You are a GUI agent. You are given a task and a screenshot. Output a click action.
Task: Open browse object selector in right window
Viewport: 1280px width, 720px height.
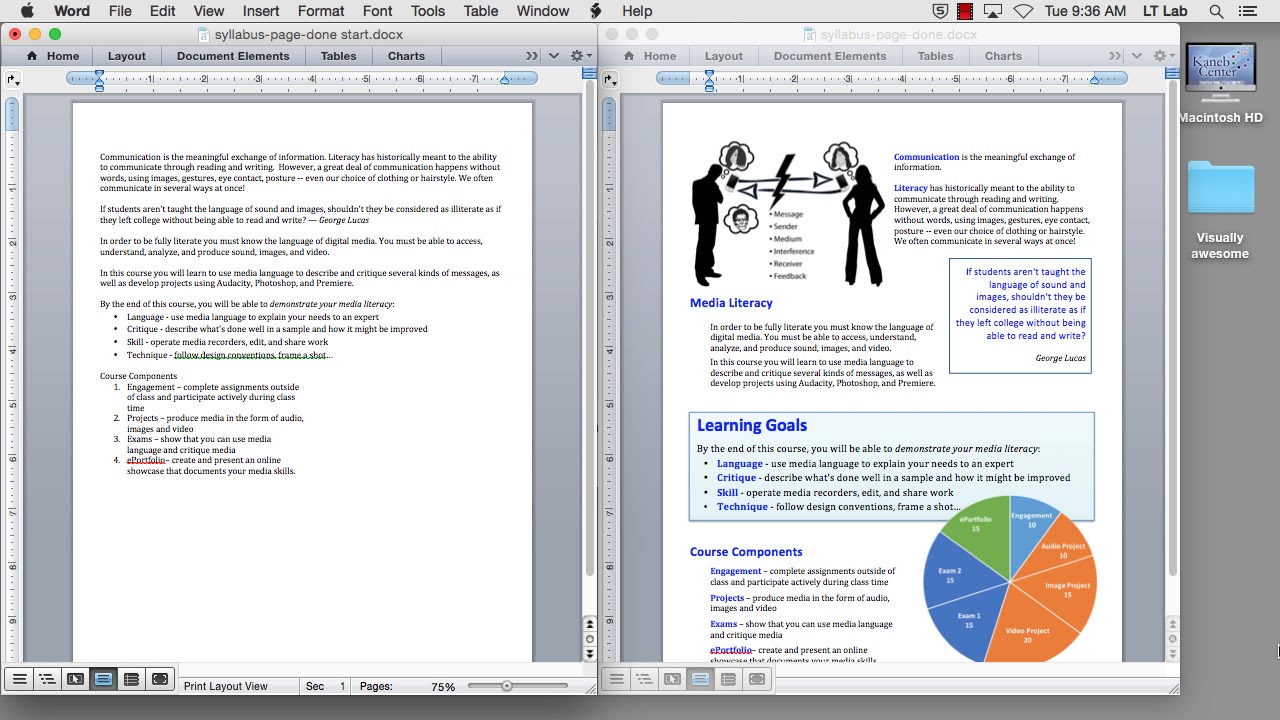click(1172, 639)
